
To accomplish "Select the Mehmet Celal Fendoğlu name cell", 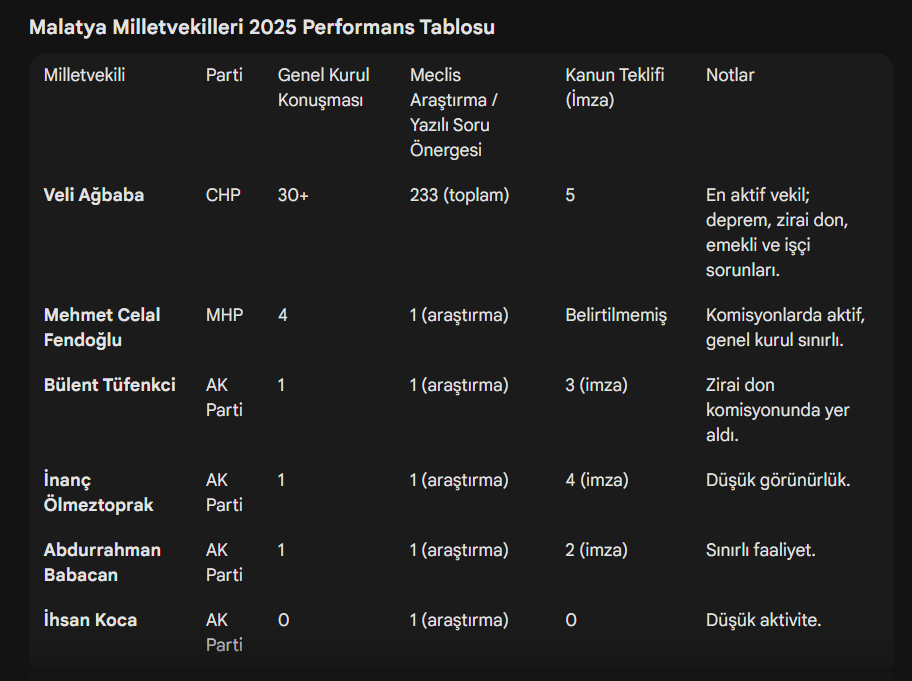I will pyautogui.click(x=102, y=327).
